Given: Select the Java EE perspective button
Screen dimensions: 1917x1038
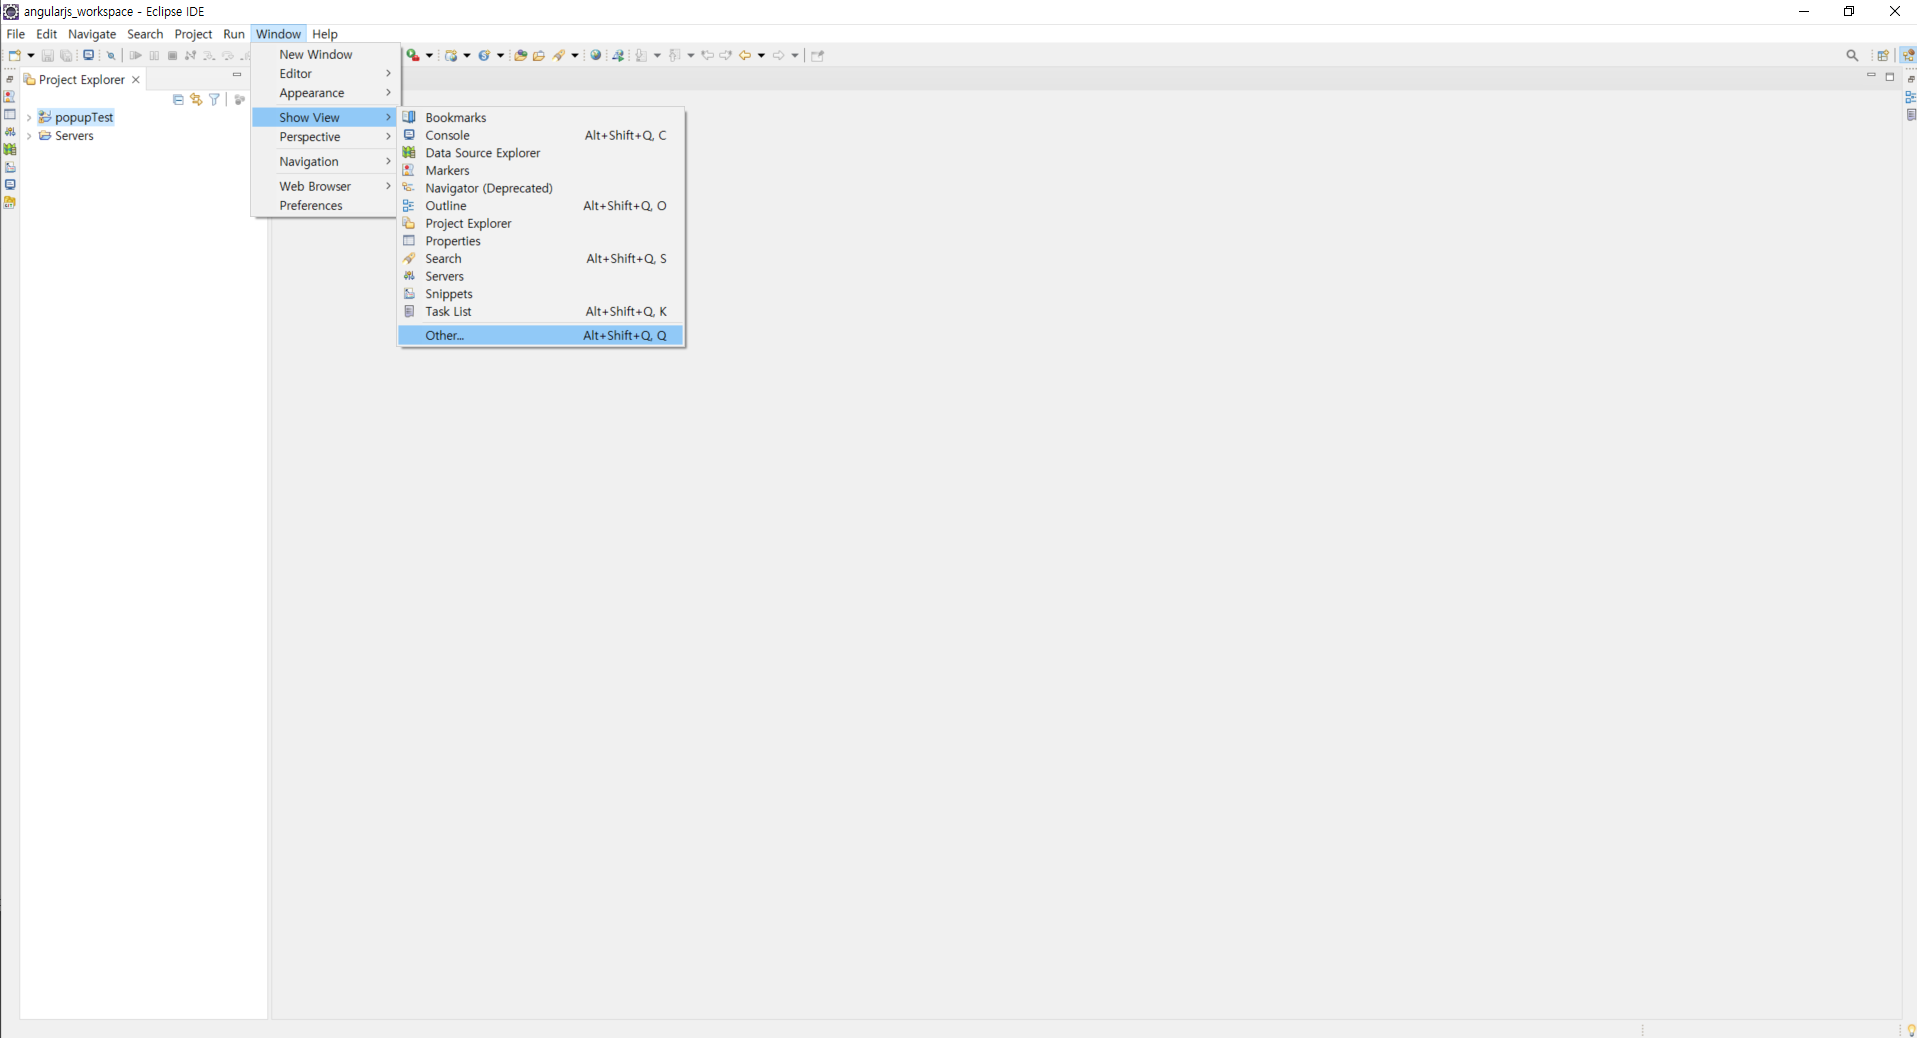Looking at the screenshot, I should [x=1908, y=56].
